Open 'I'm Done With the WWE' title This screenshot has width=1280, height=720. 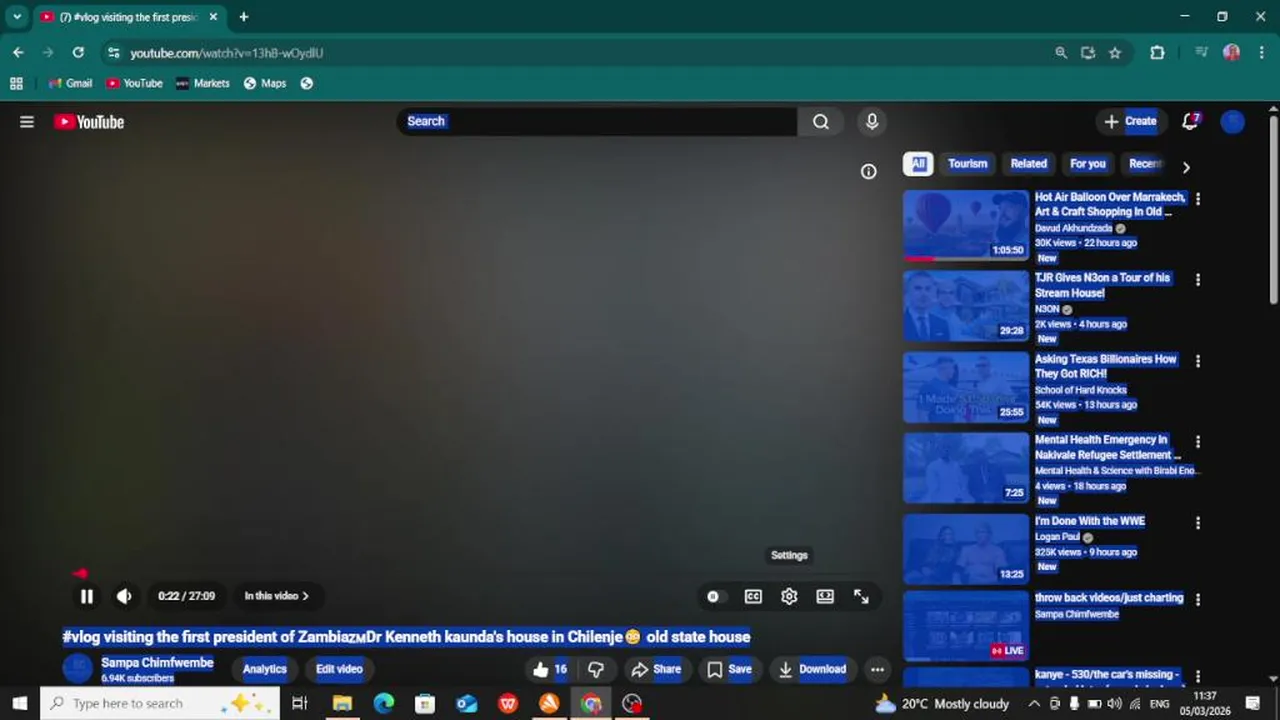1090,521
